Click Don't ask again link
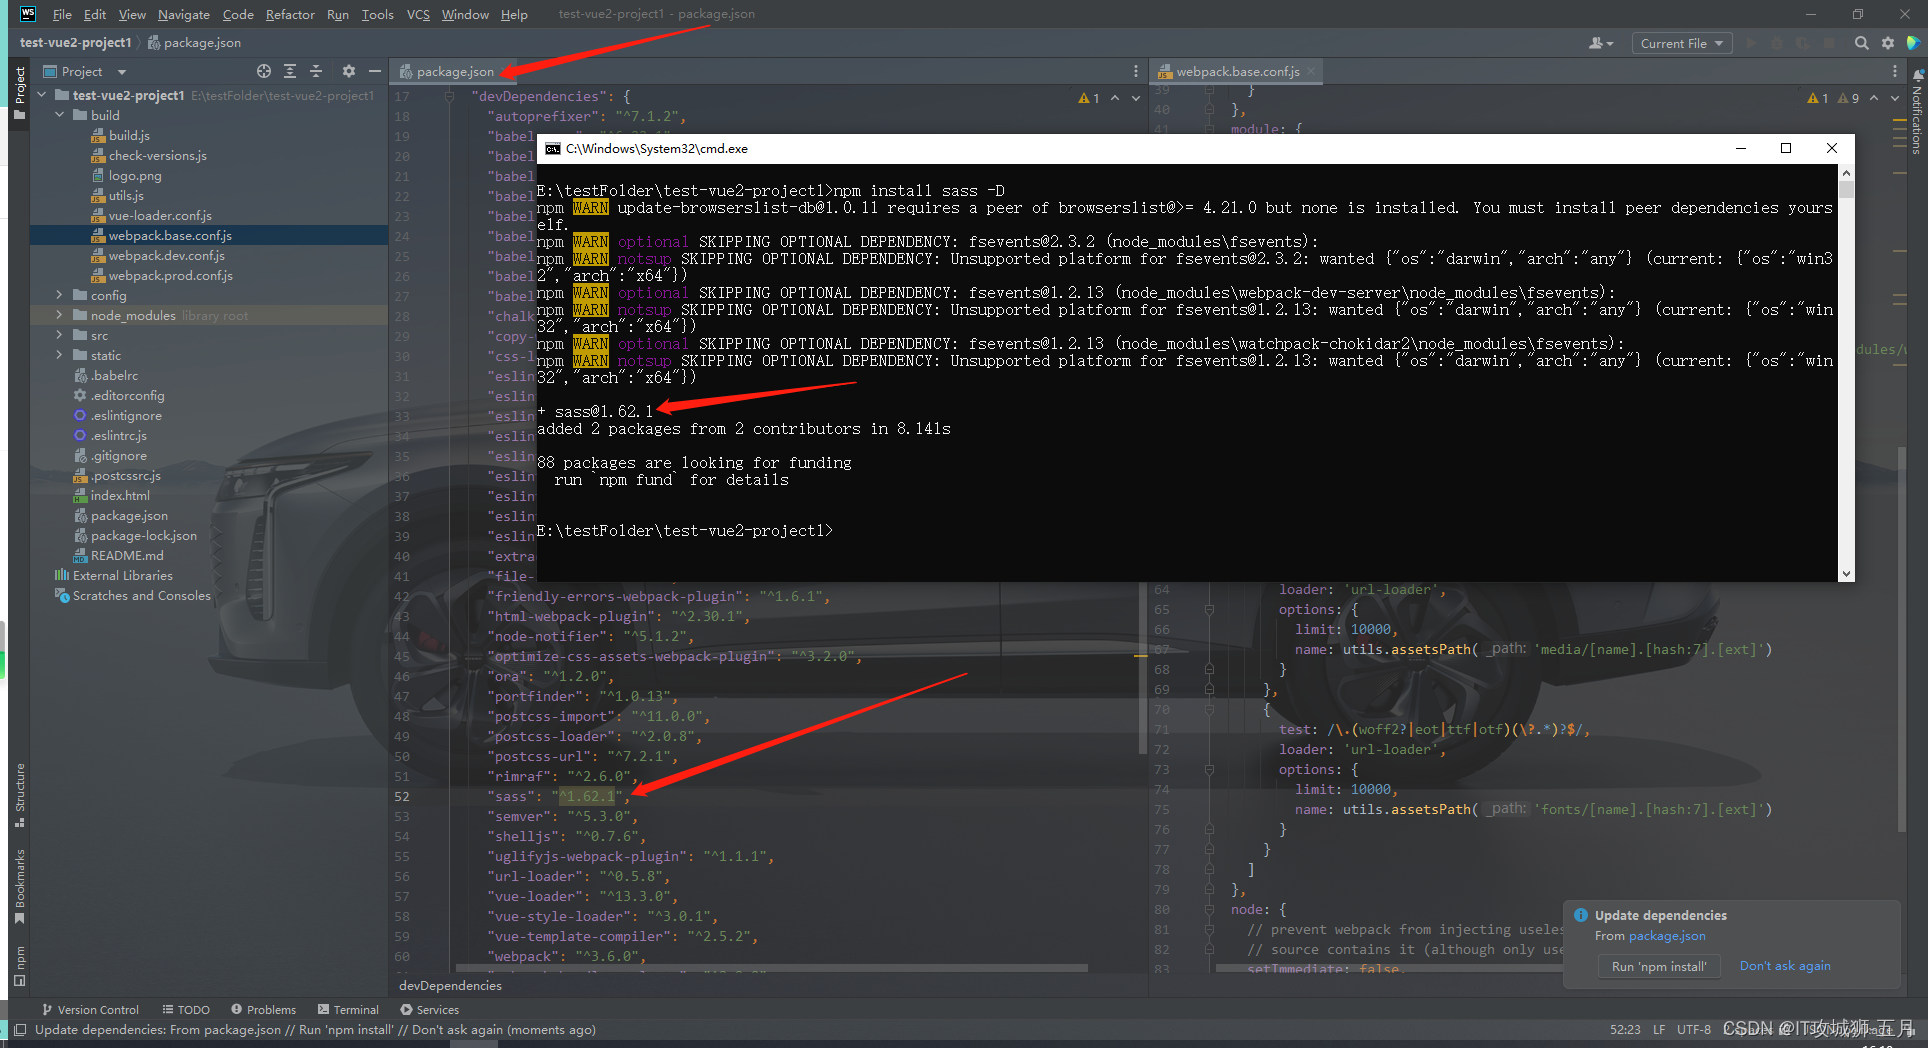Screen dimensions: 1928x1048 (x=1785, y=966)
